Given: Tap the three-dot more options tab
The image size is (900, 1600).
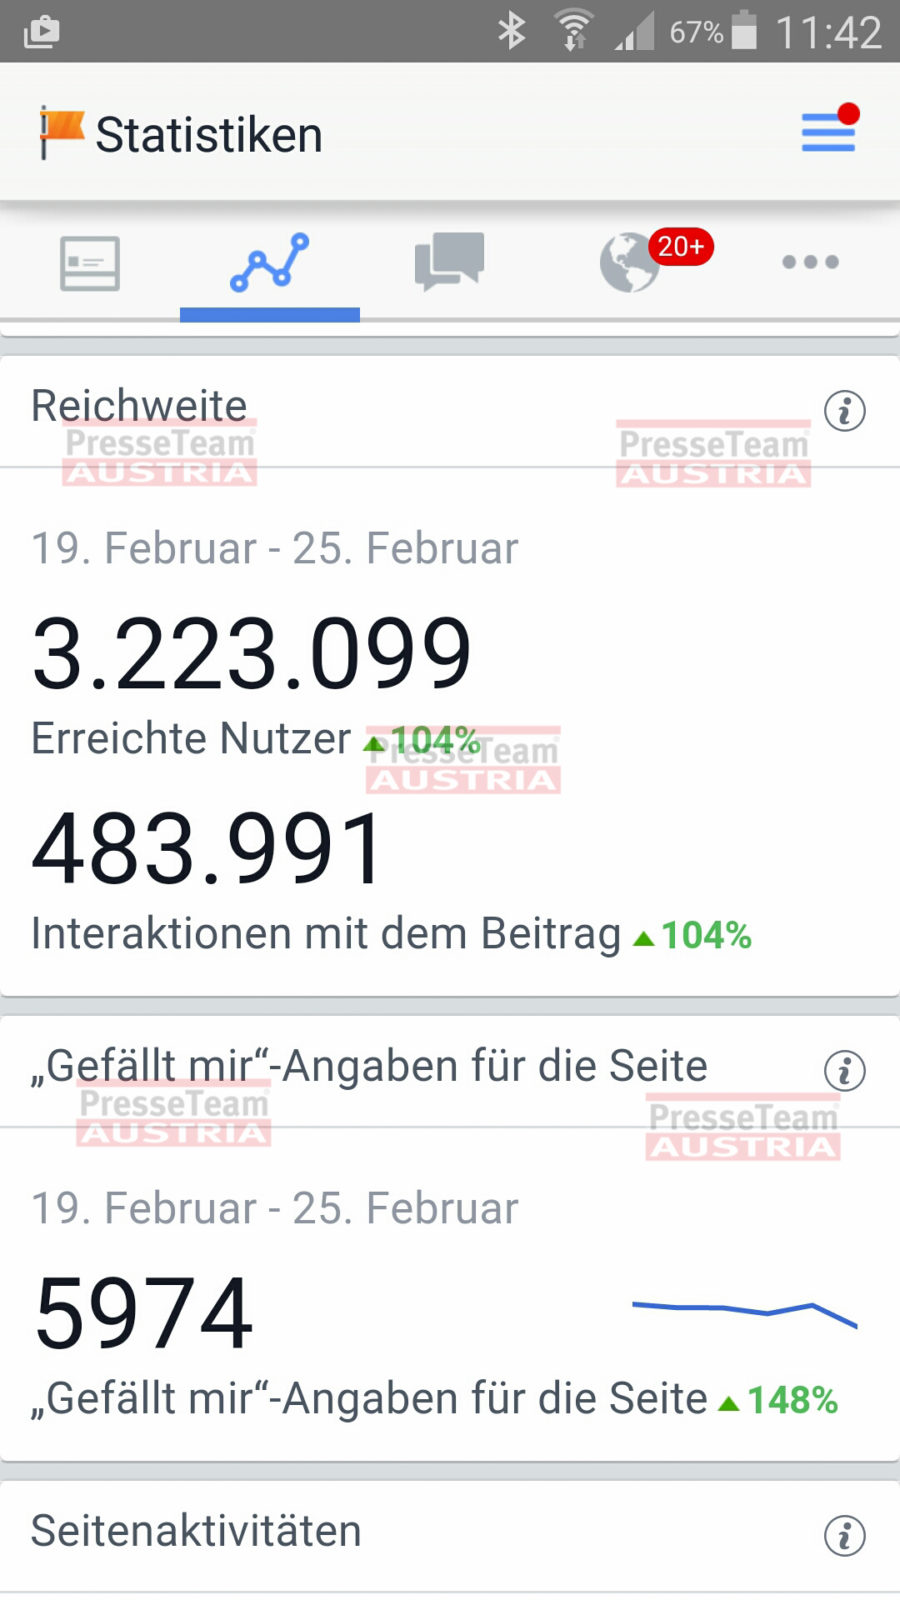Looking at the screenshot, I should pos(810,262).
